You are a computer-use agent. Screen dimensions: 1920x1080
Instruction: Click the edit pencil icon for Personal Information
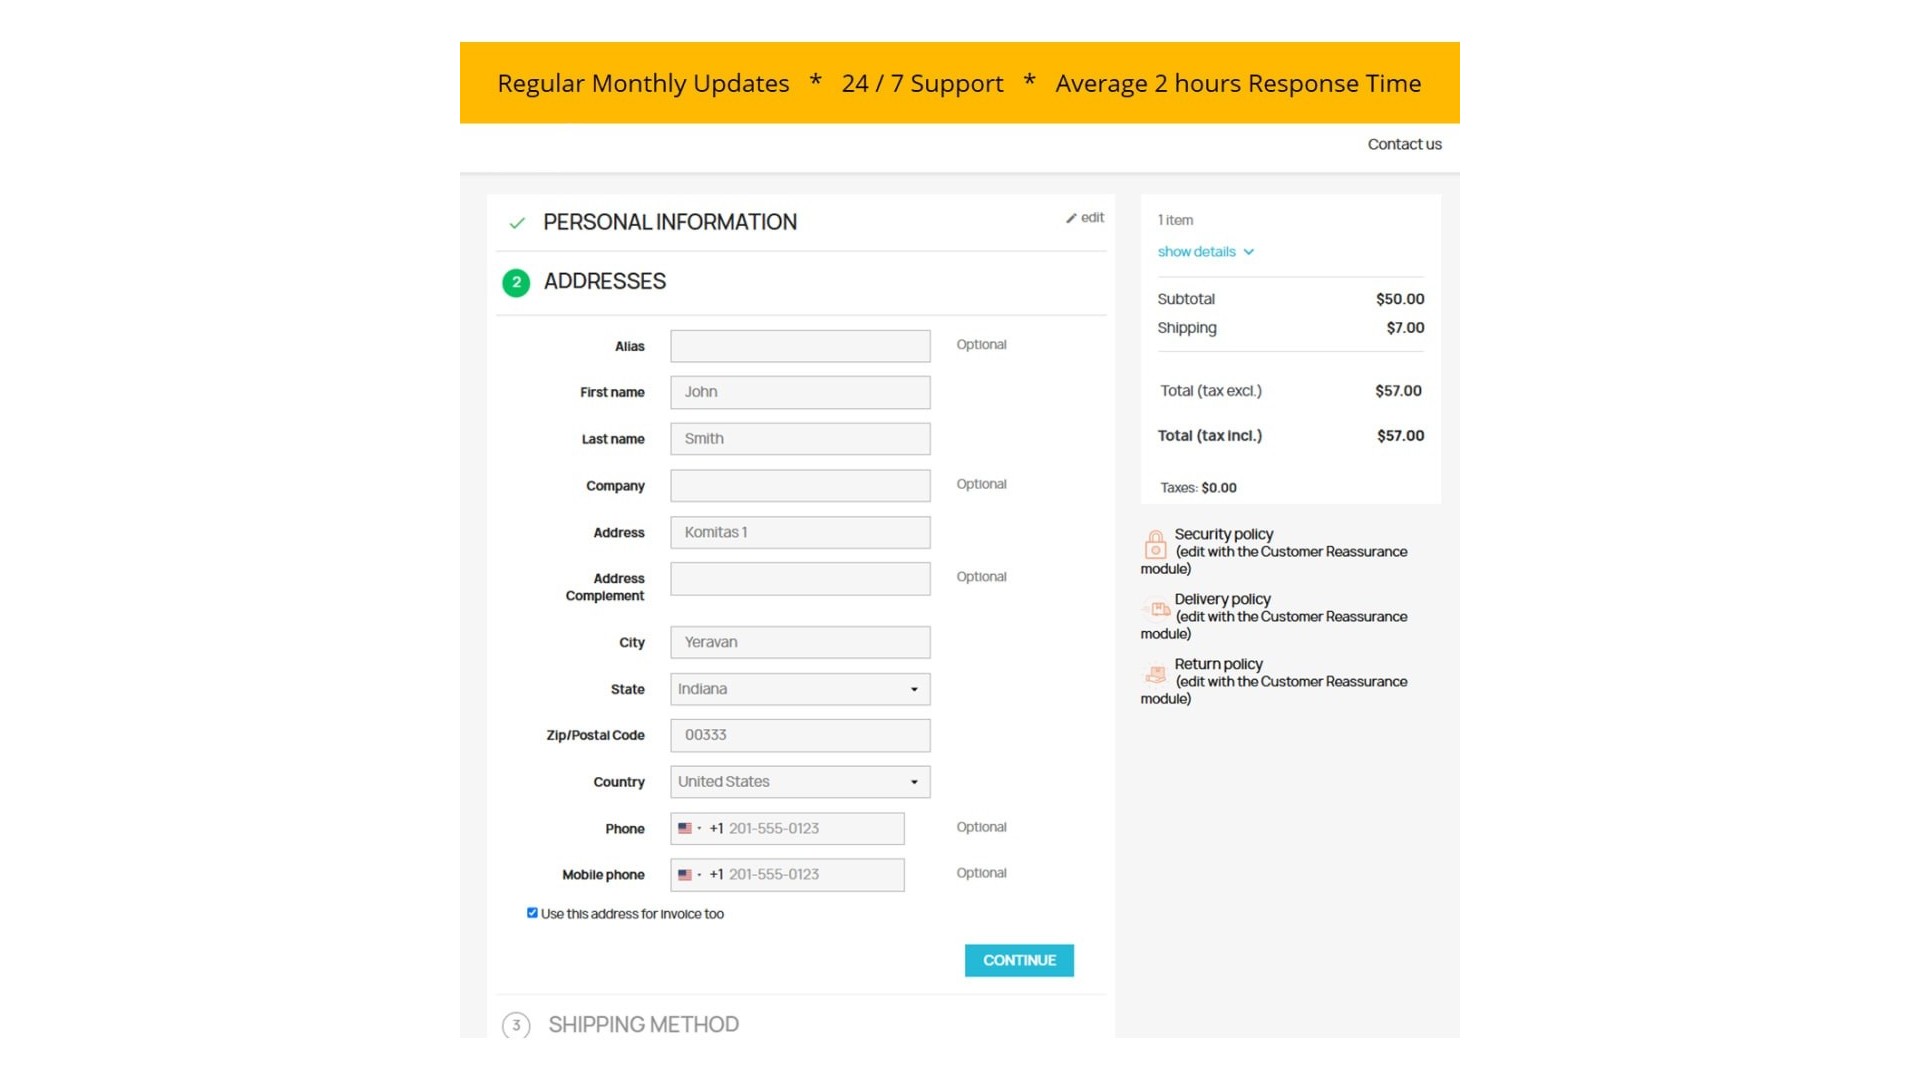1071,218
